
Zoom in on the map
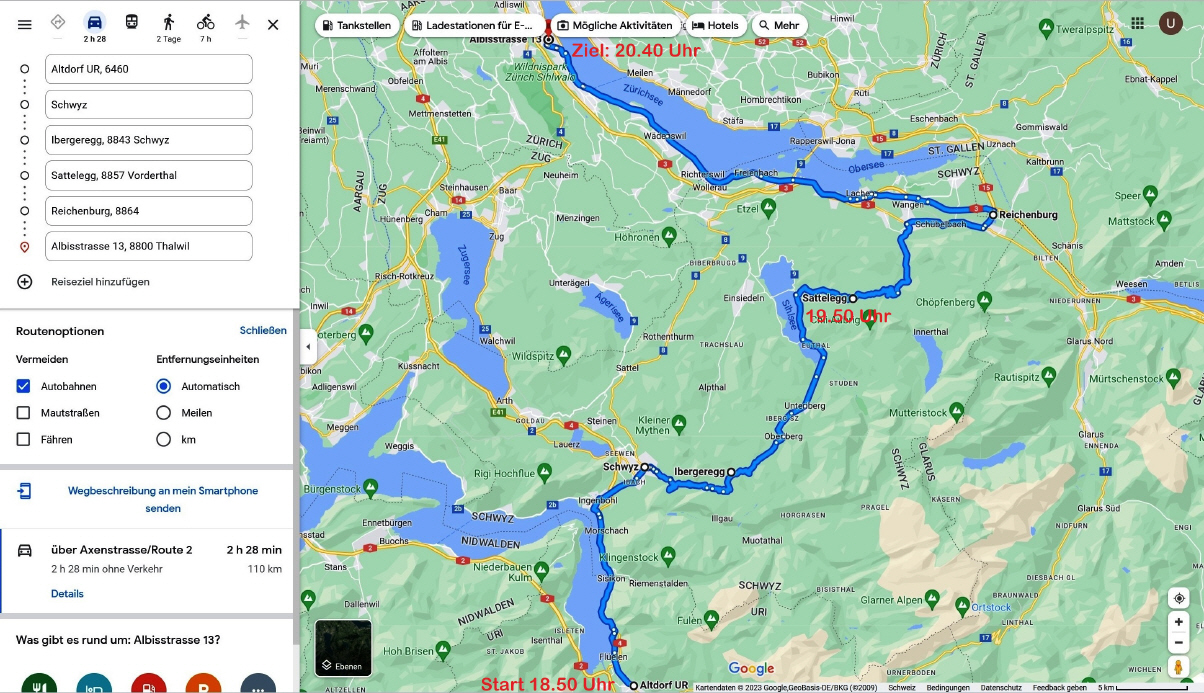[x=1179, y=622]
